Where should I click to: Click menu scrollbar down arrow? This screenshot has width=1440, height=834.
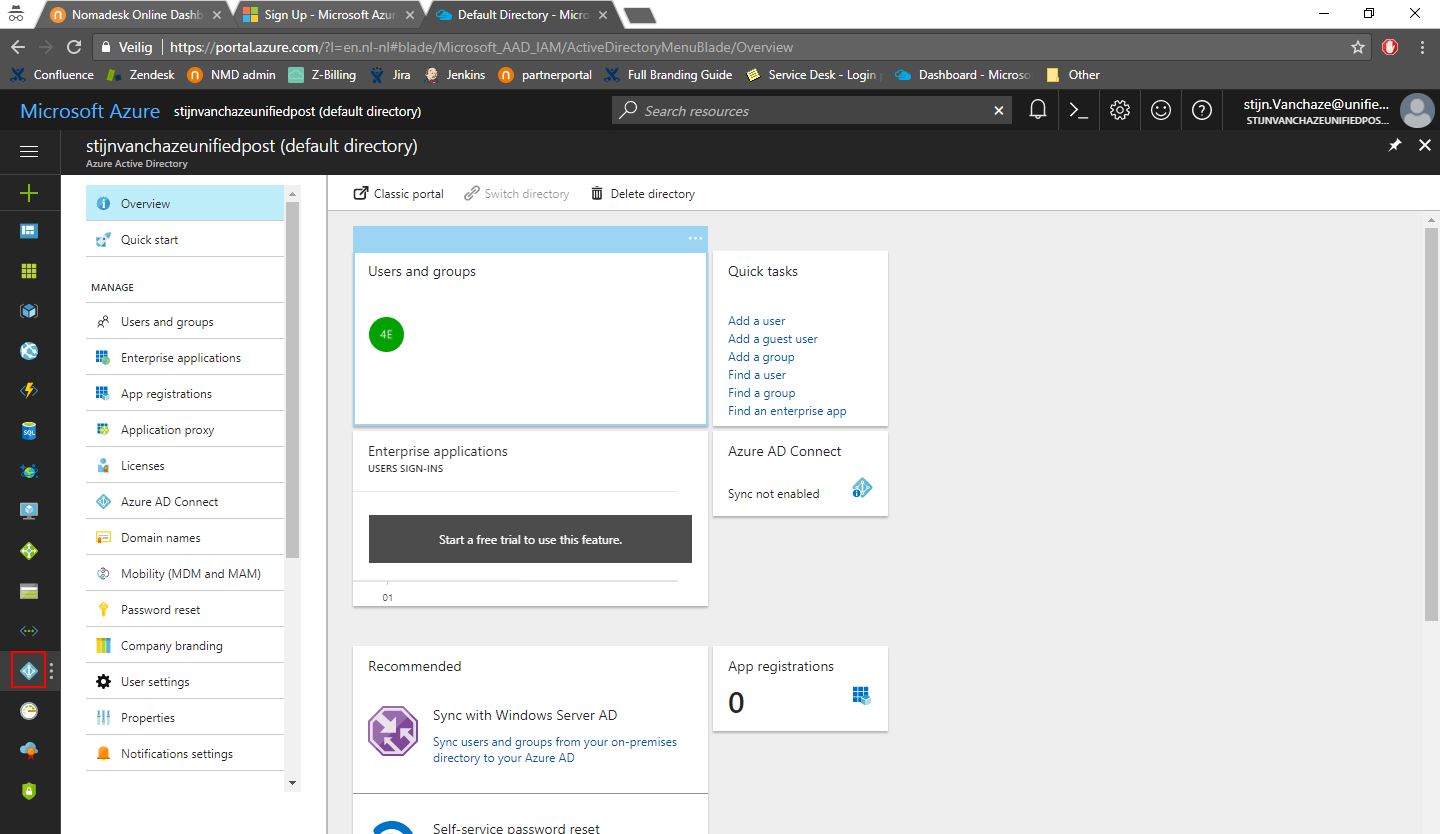click(292, 783)
